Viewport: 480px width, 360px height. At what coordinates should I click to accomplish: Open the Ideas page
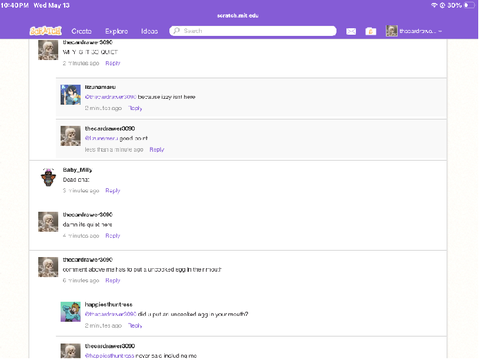coord(149,31)
